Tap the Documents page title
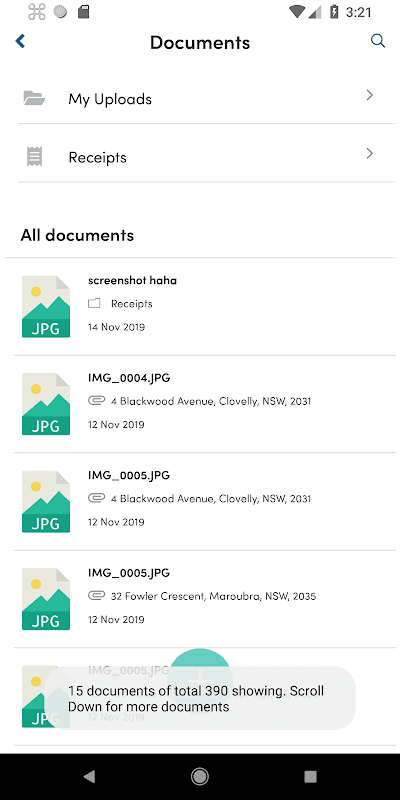 (x=200, y=42)
